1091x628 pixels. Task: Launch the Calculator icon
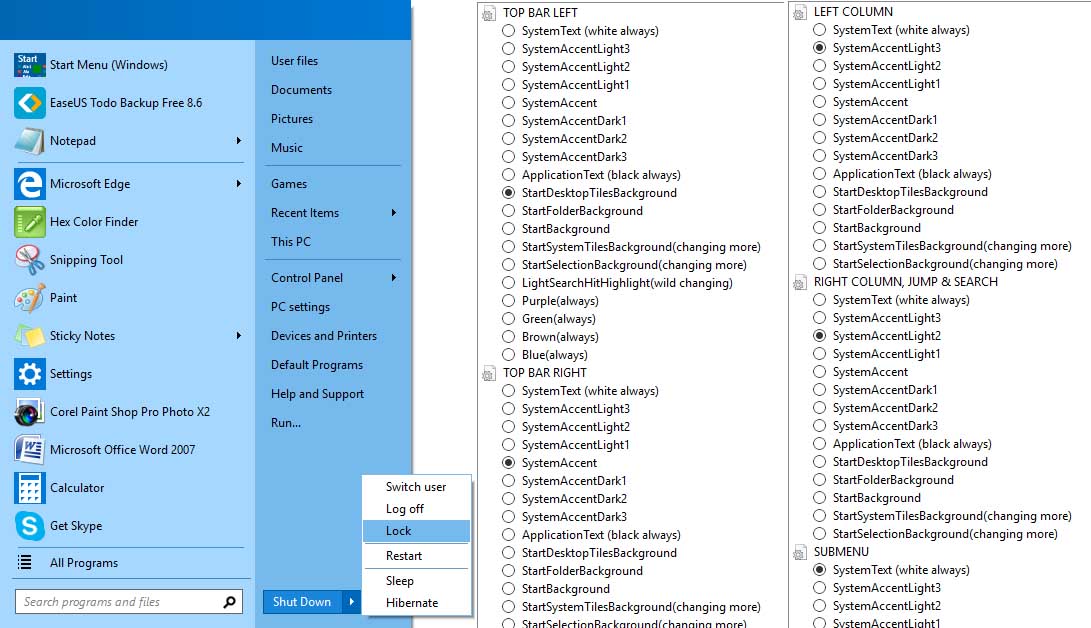click(30, 488)
